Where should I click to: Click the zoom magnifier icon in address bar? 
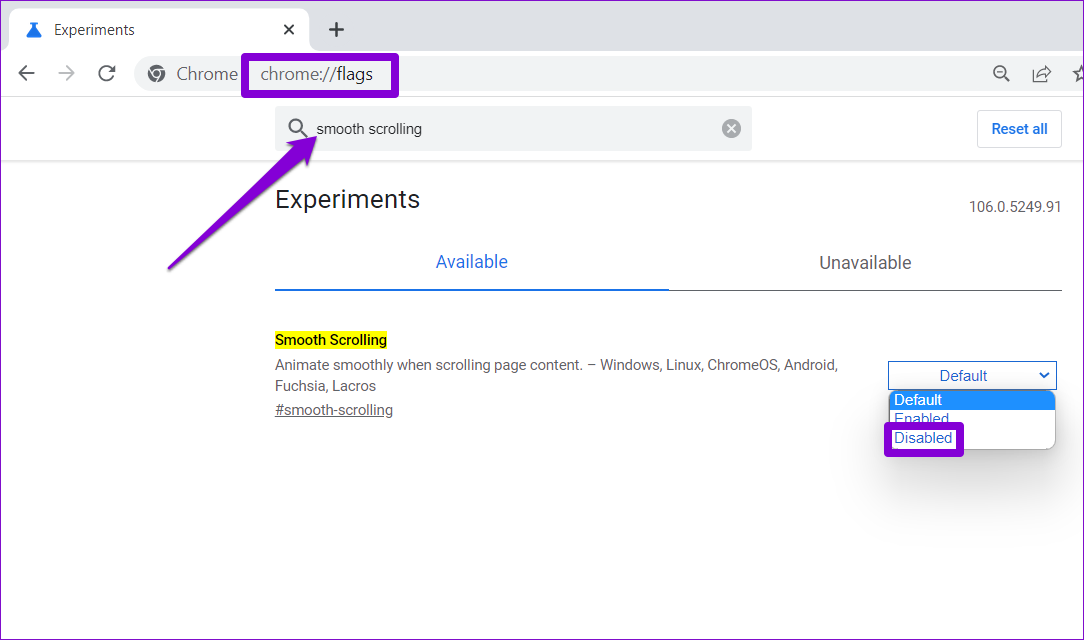point(1001,73)
